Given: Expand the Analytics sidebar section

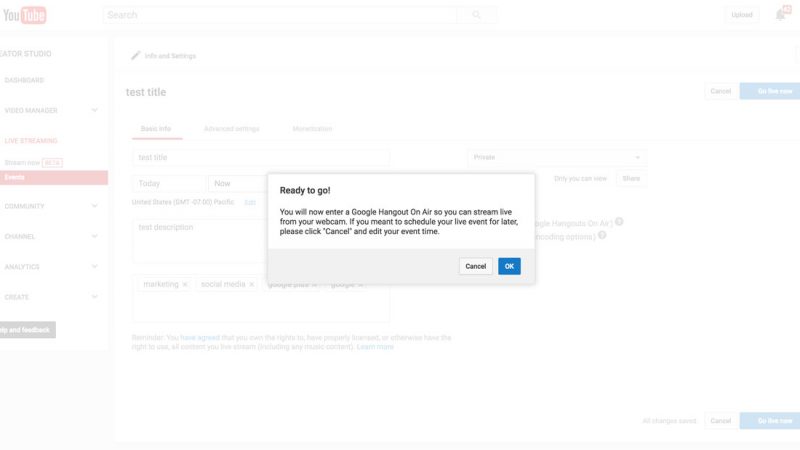Looking at the screenshot, I should point(94,267).
